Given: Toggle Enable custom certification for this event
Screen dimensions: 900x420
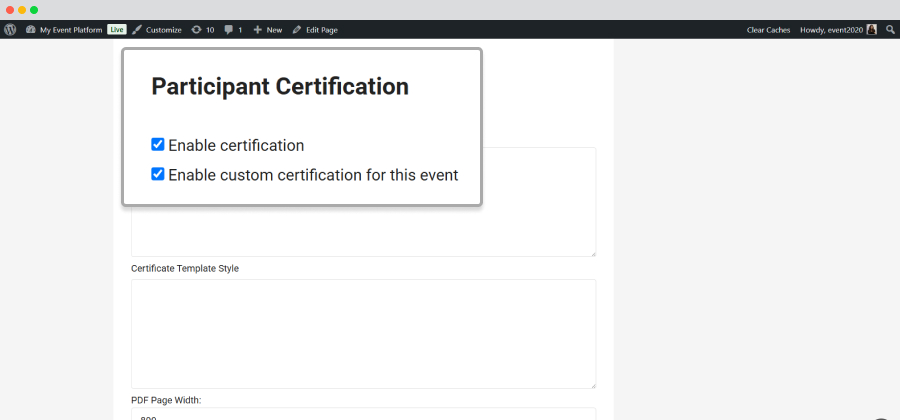Looking at the screenshot, I should click(158, 174).
